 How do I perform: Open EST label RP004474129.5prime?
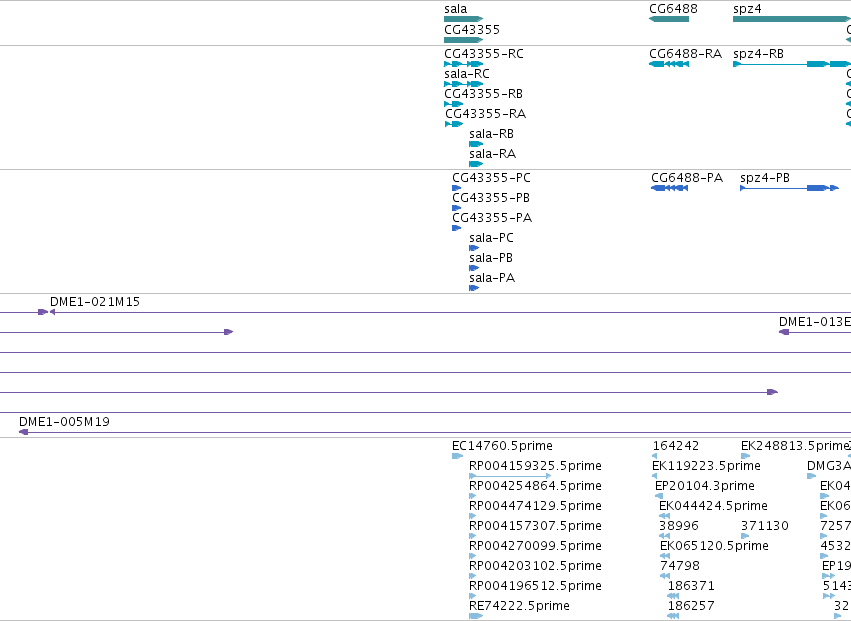[535, 506]
